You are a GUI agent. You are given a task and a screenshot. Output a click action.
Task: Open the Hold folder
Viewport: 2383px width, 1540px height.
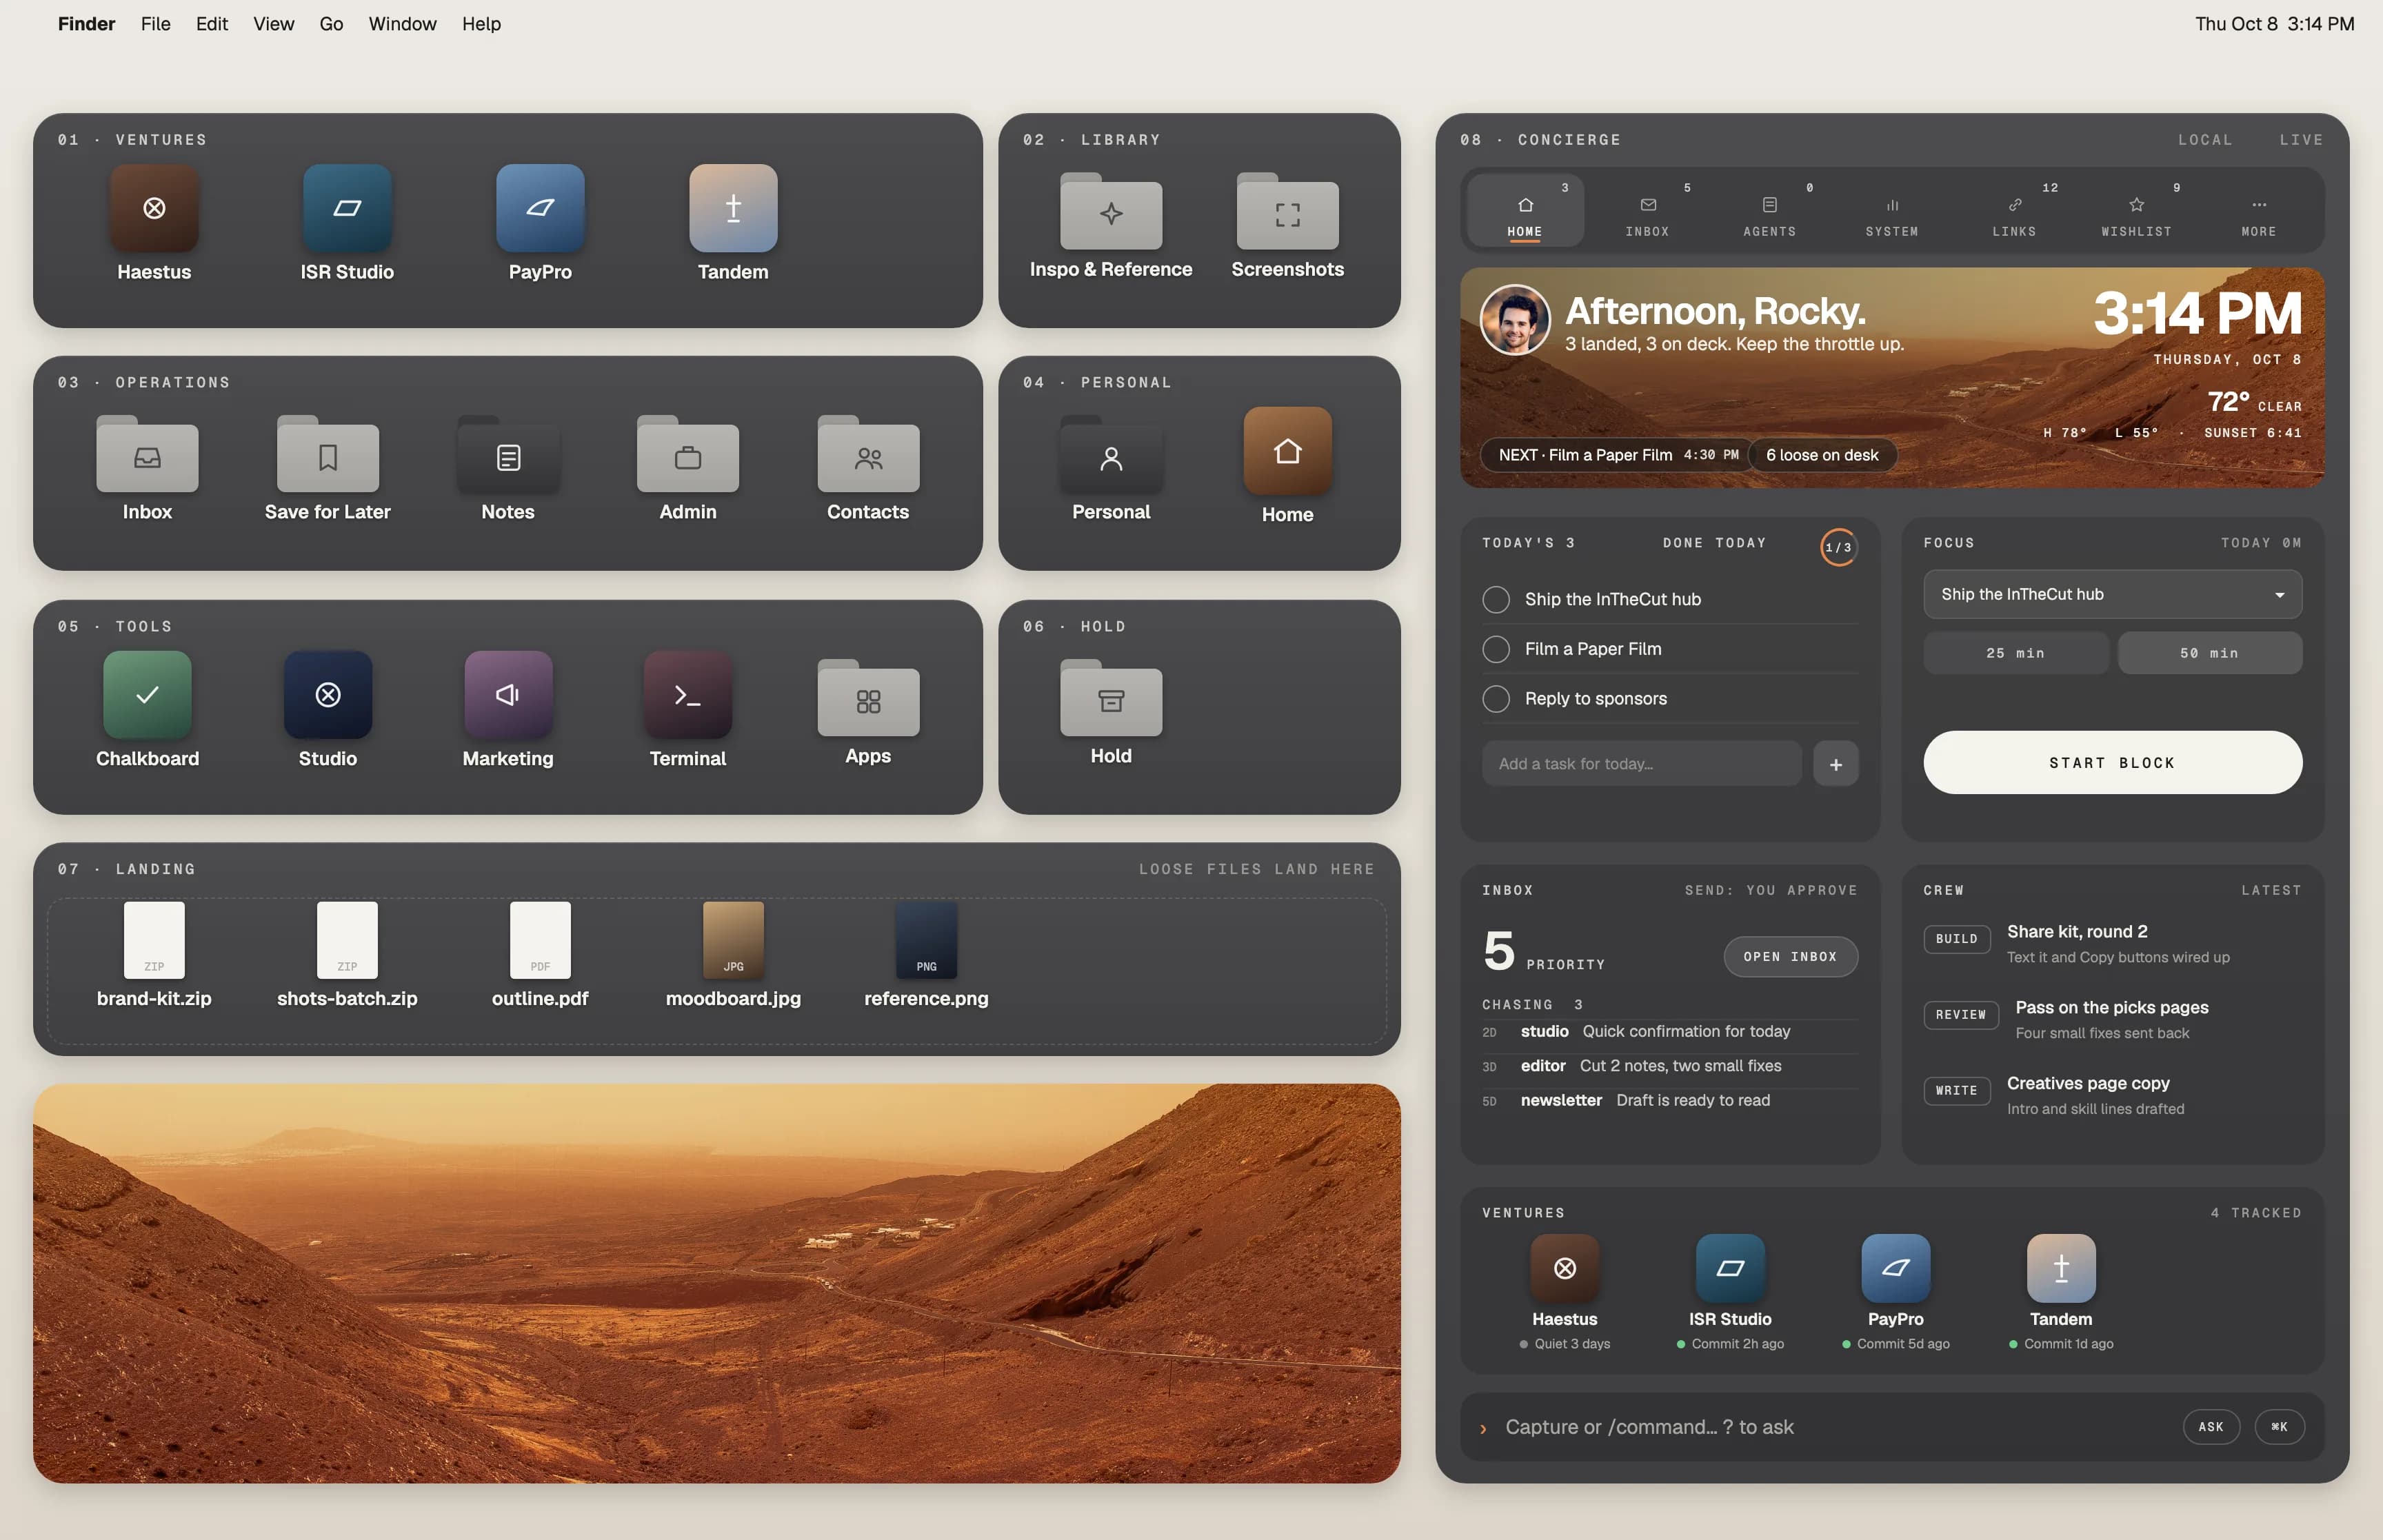(1111, 698)
